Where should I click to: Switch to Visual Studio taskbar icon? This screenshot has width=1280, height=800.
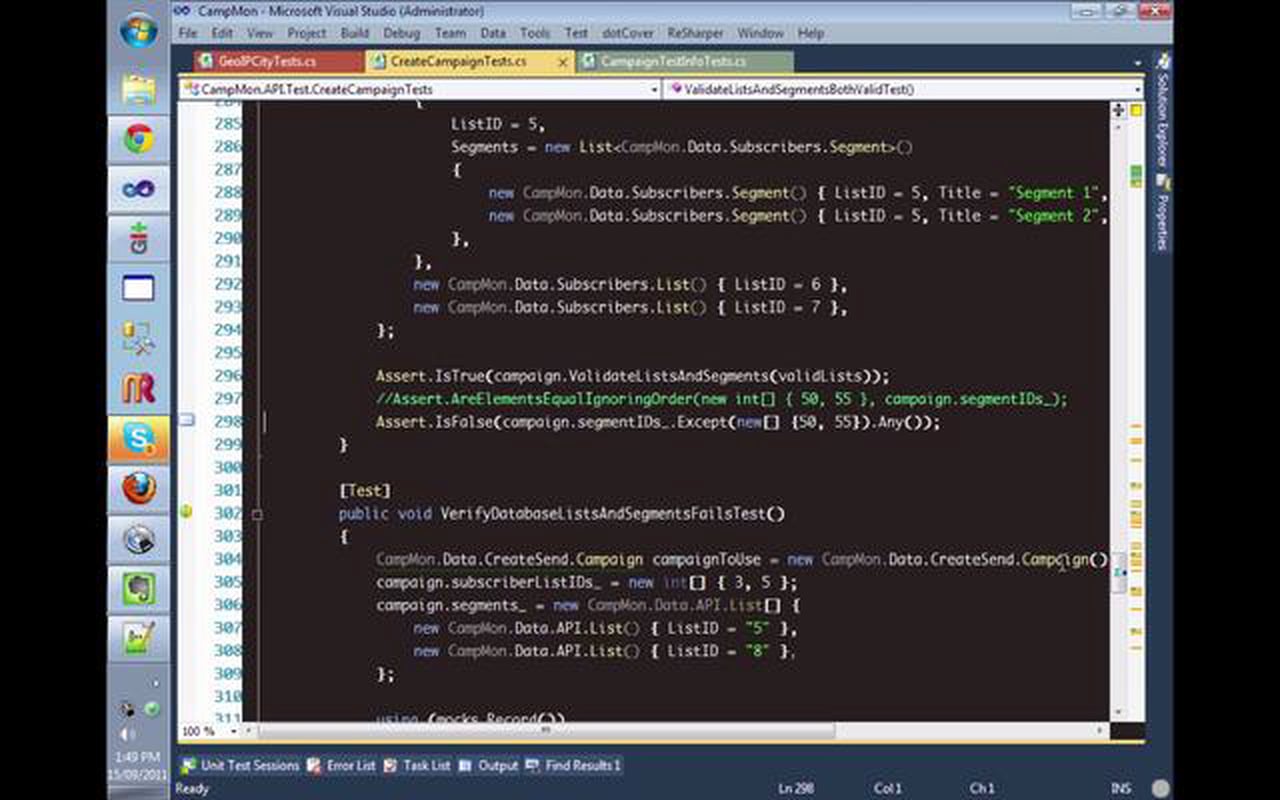tap(138, 189)
